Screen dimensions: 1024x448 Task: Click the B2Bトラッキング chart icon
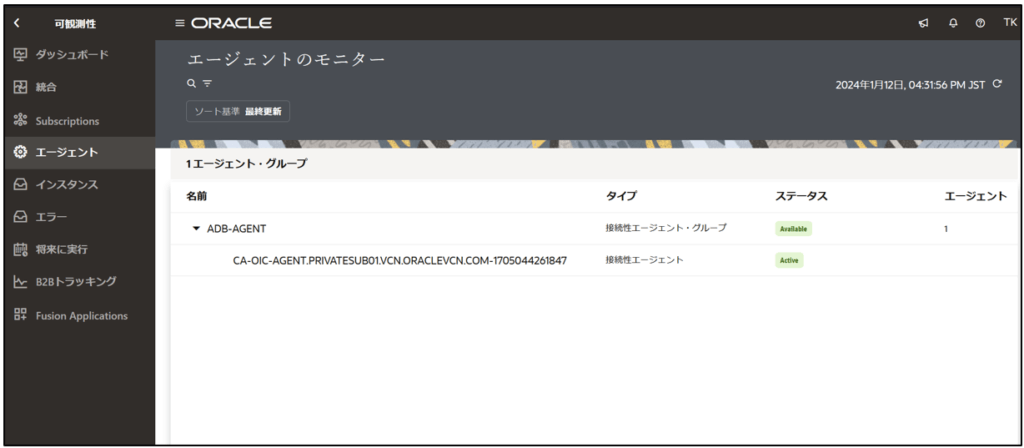click(20, 281)
